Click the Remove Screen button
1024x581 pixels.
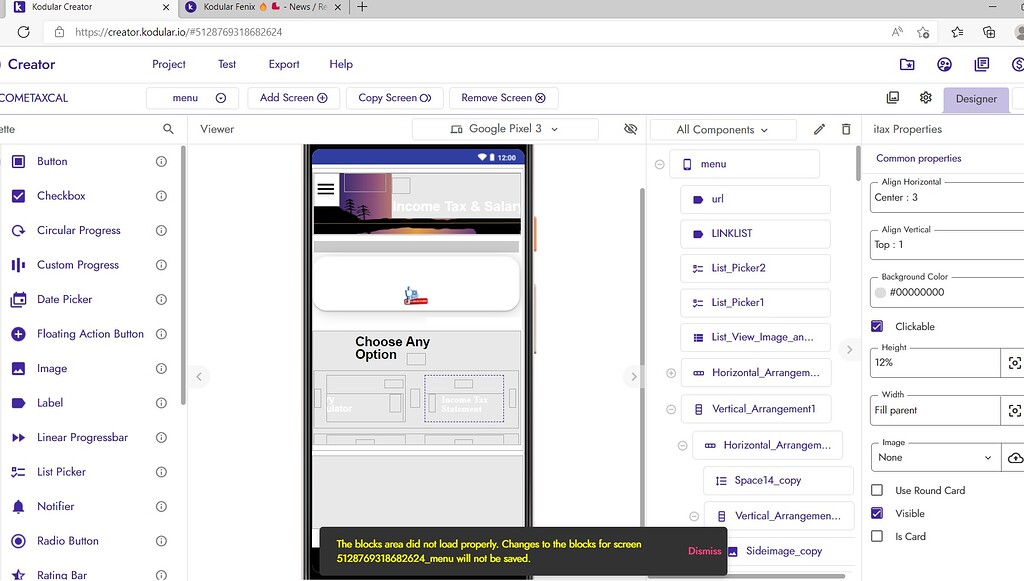[x=503, y=98]
